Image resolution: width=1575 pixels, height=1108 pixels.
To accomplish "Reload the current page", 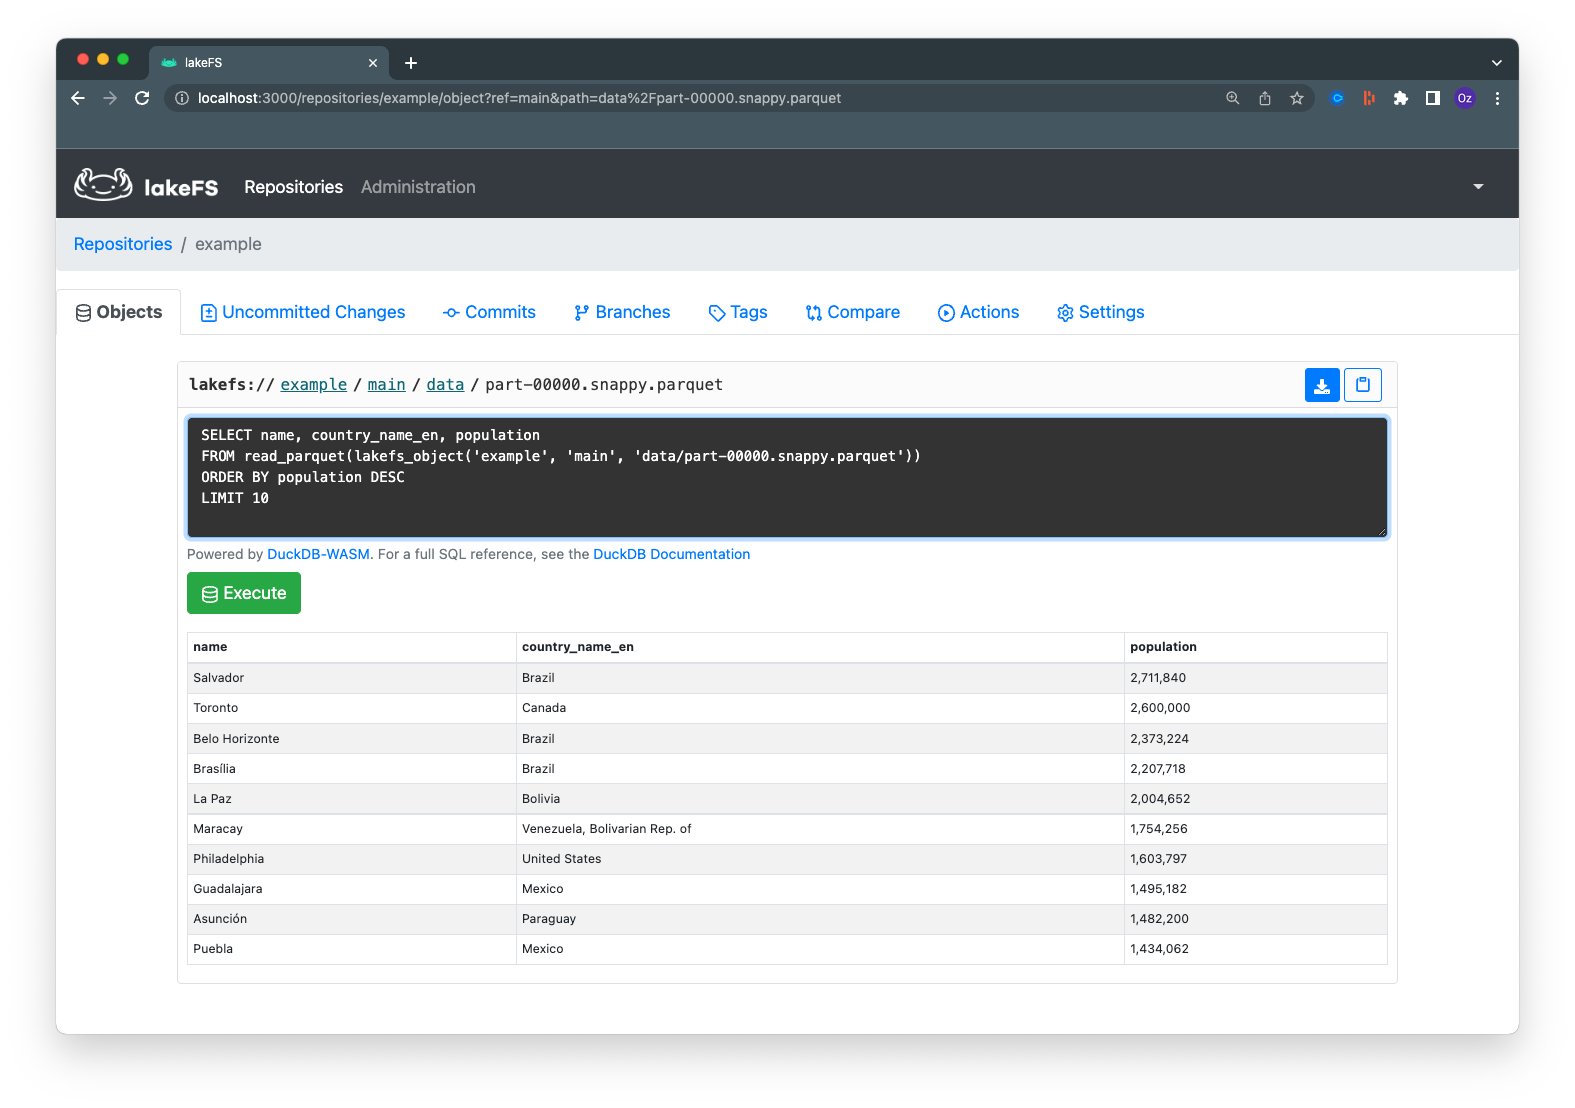I will click(x=142, y=98).
